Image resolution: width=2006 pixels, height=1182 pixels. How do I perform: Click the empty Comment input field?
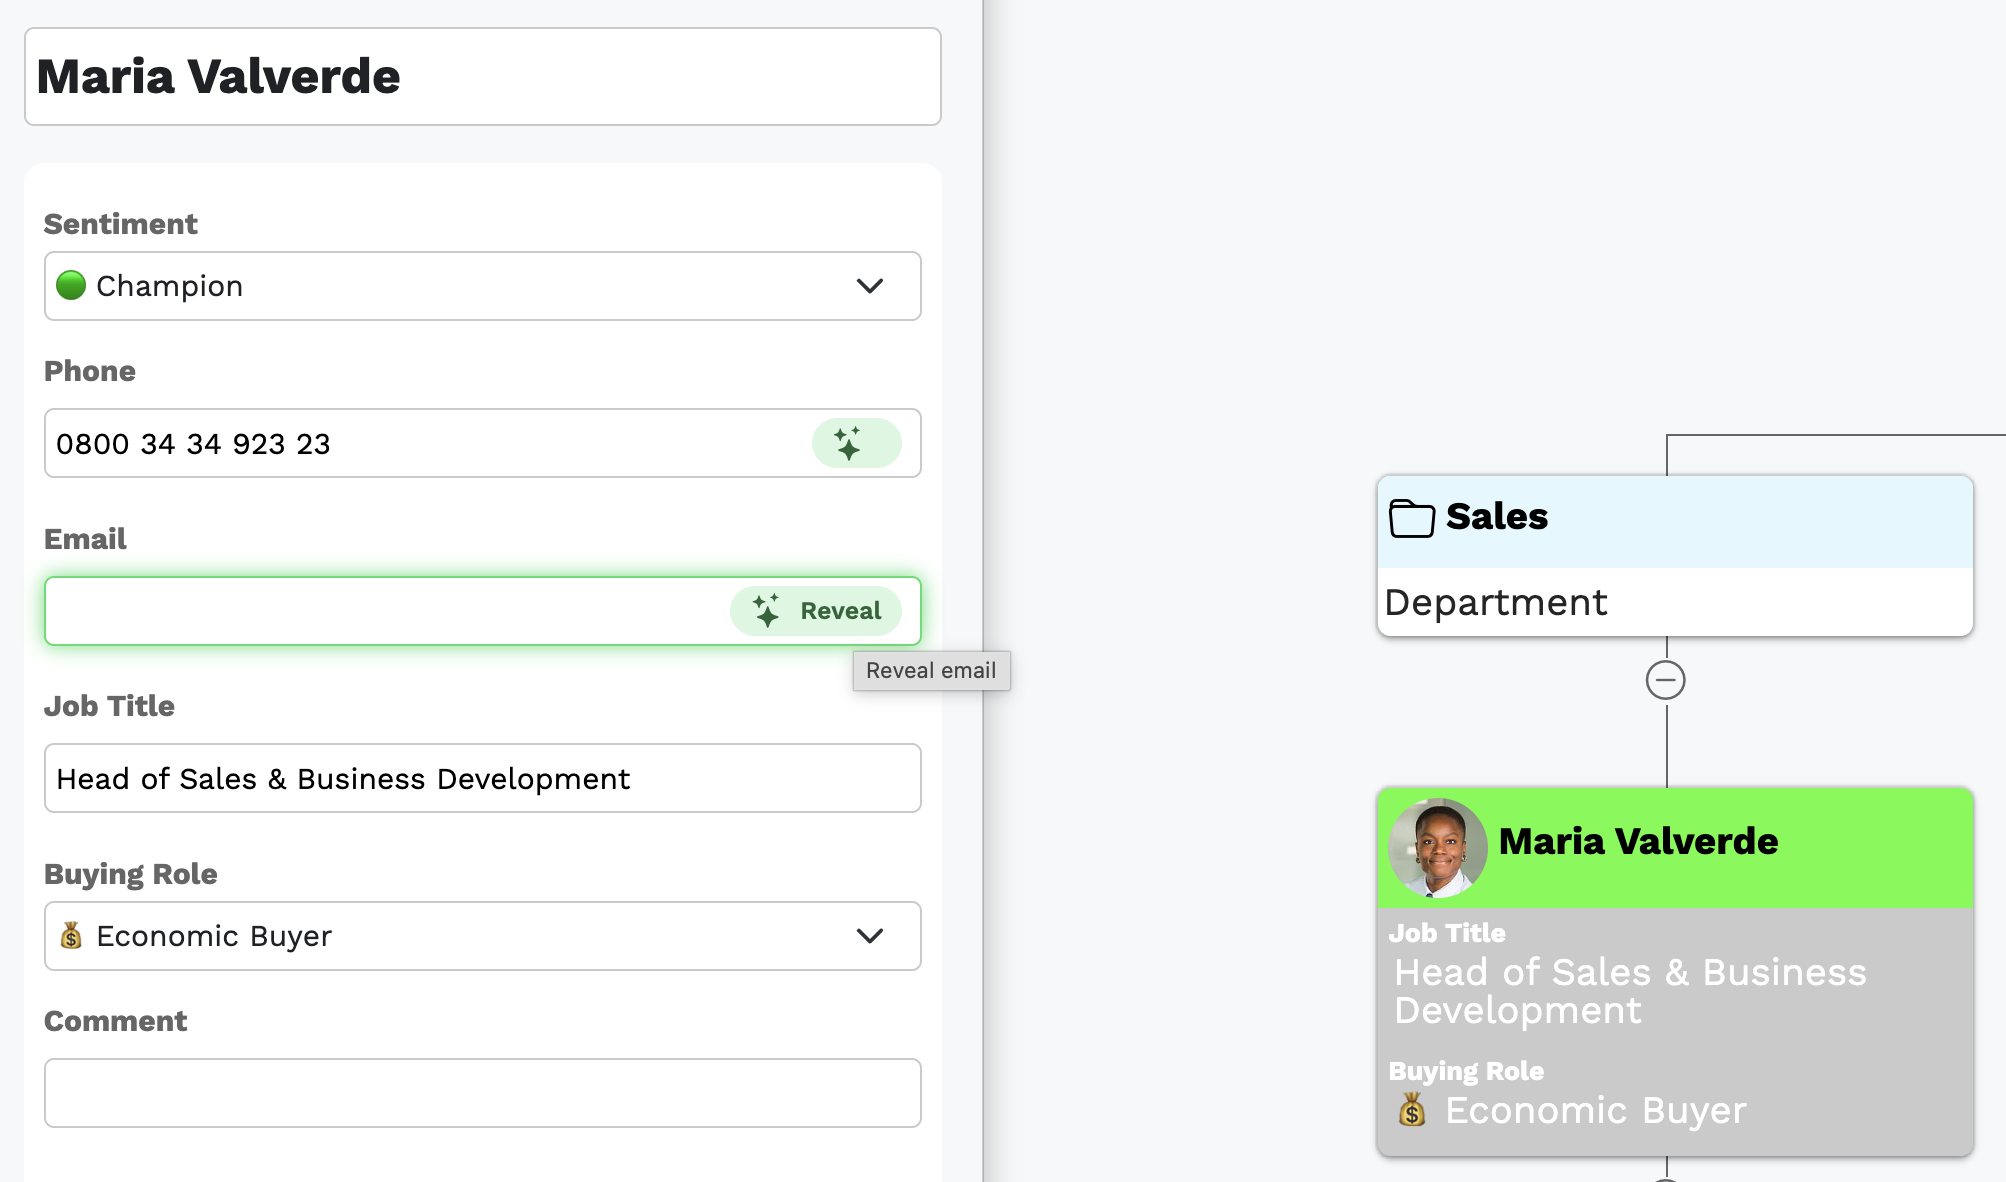482,1093
